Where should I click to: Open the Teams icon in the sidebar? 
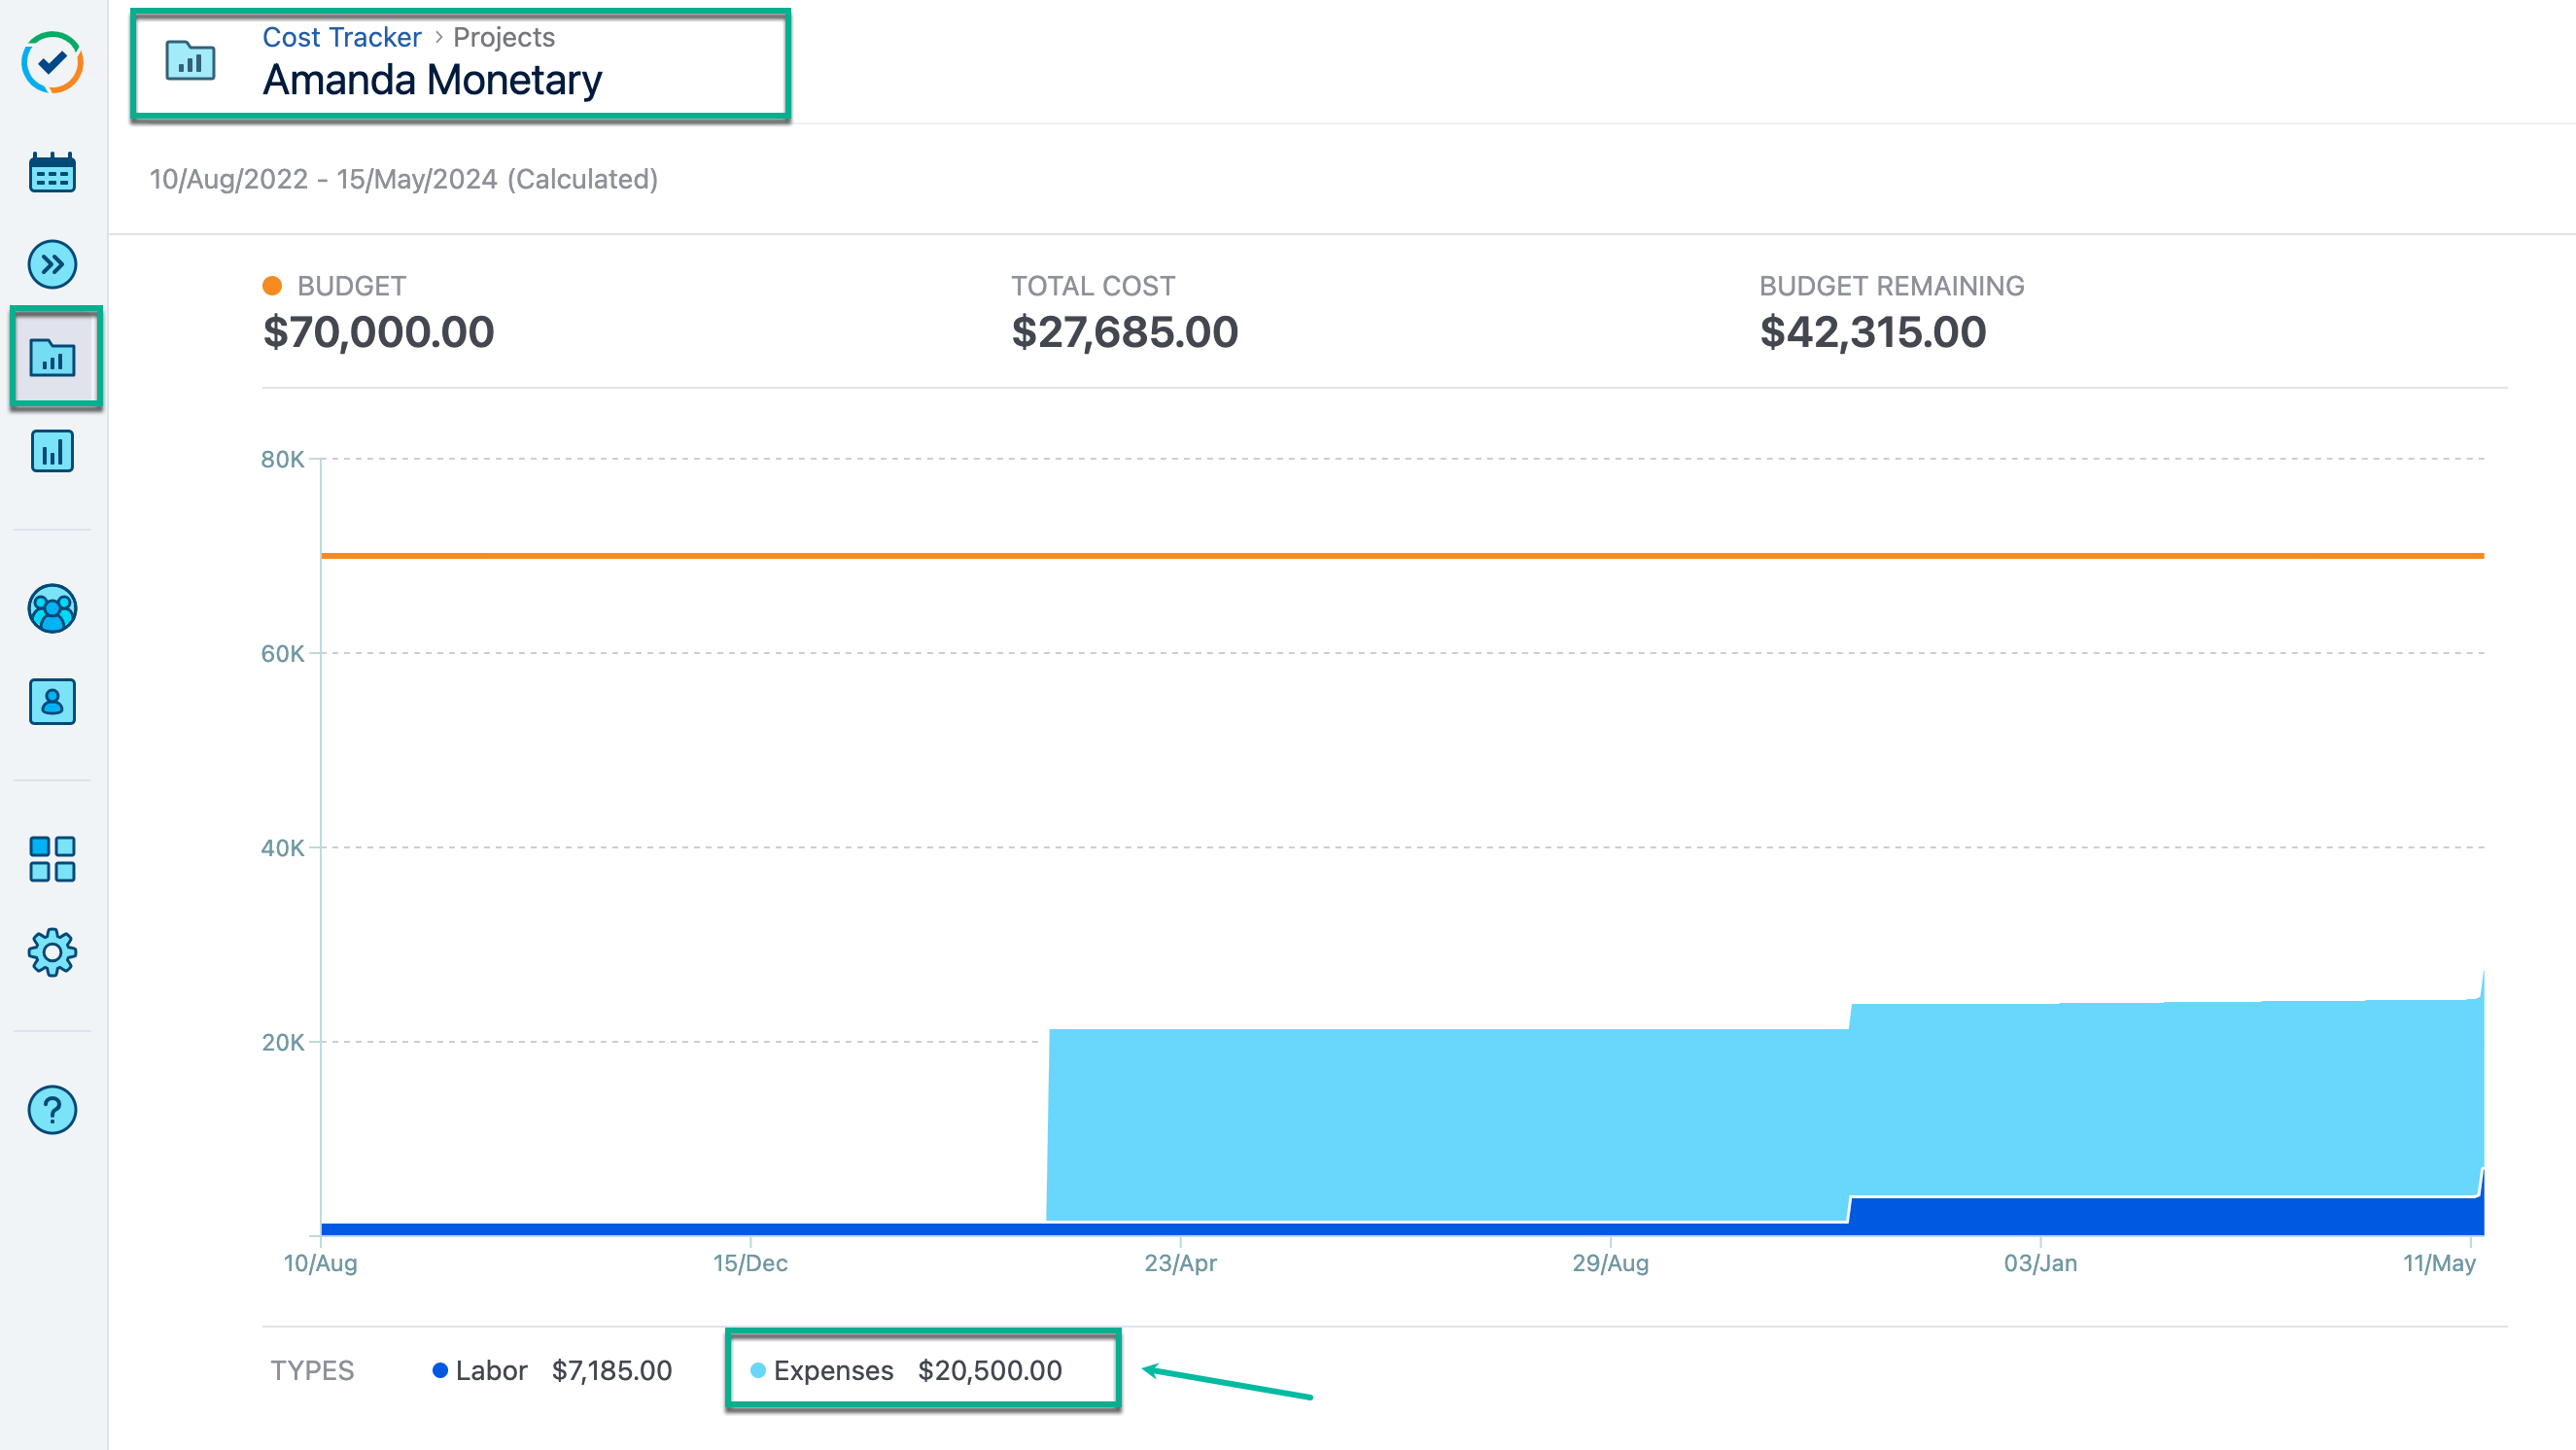(53, 608)
